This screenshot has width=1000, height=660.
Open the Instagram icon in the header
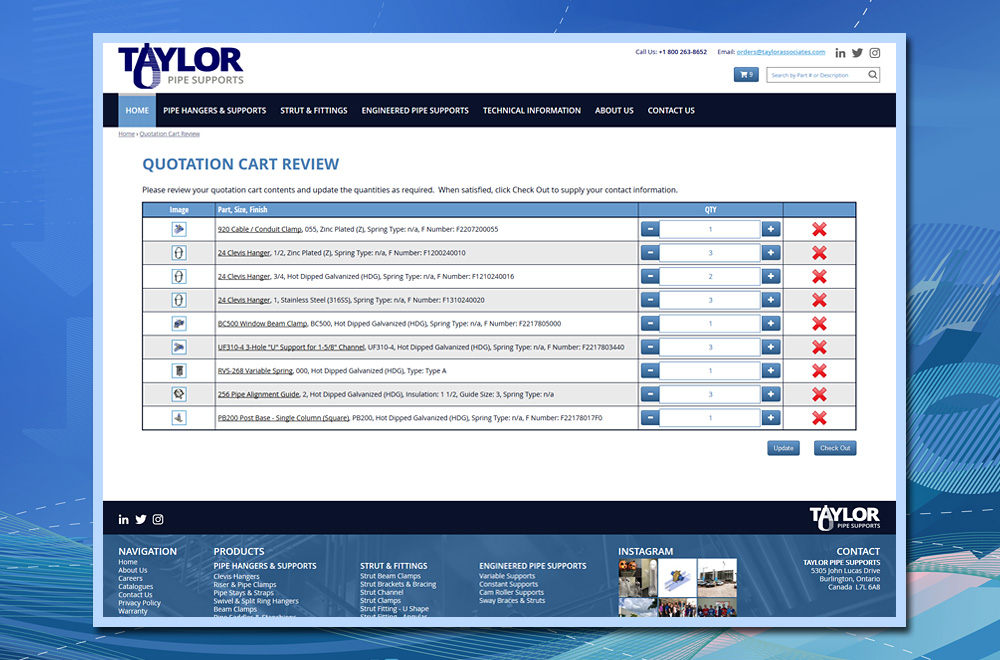coord(874,53)
